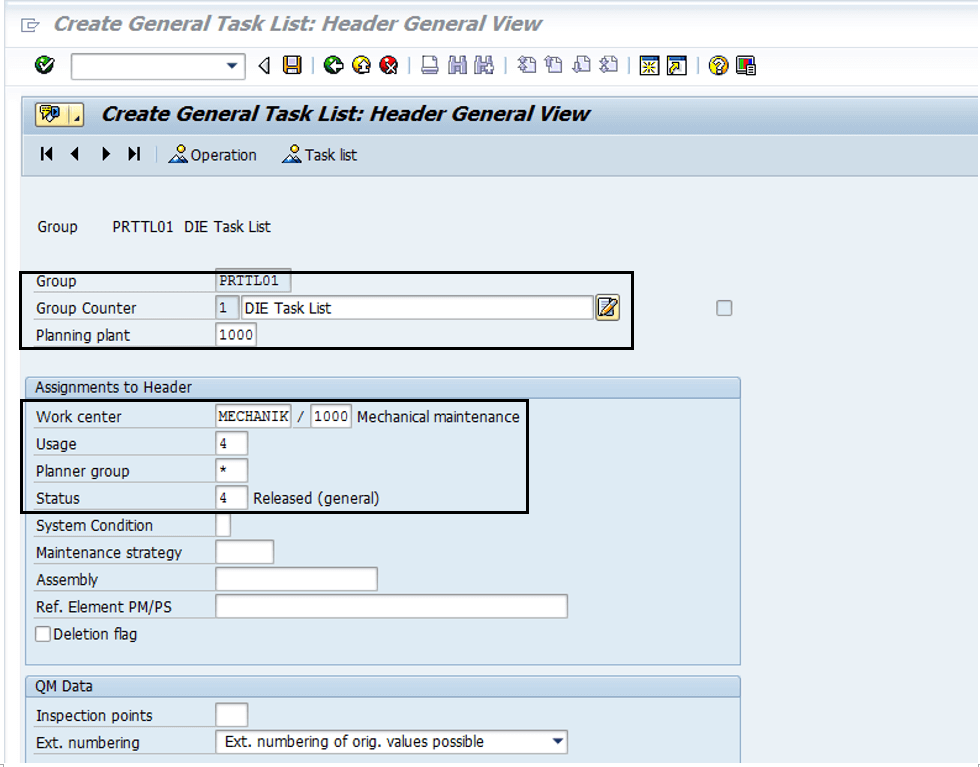Click the red Cancel icon

pyautogui.click(x=389, y=65)
